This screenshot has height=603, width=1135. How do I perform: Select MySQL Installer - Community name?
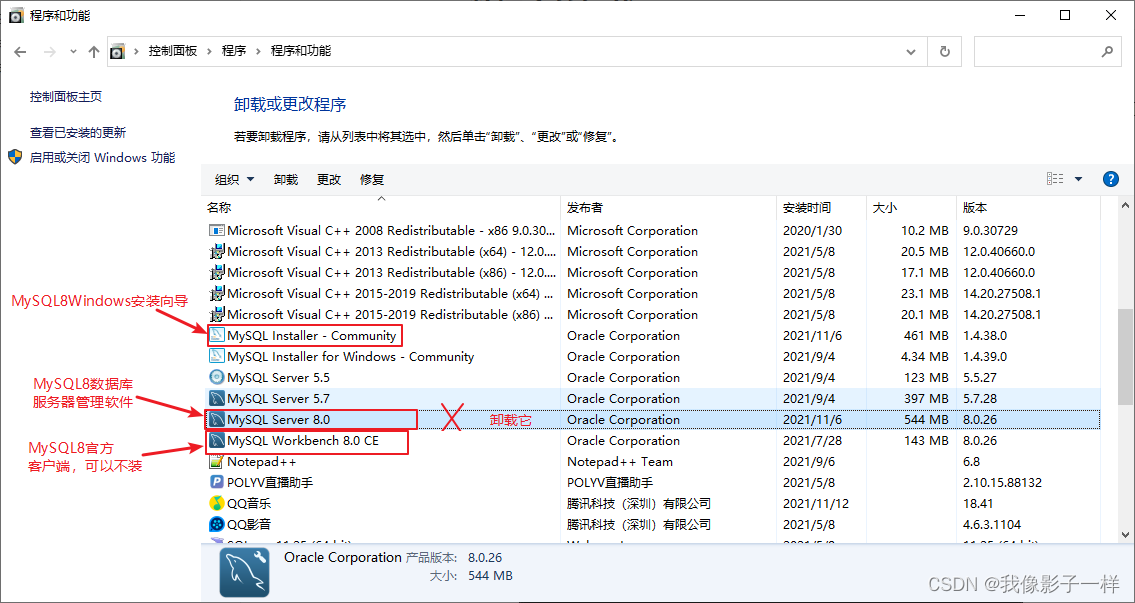[x=311, y=336]
